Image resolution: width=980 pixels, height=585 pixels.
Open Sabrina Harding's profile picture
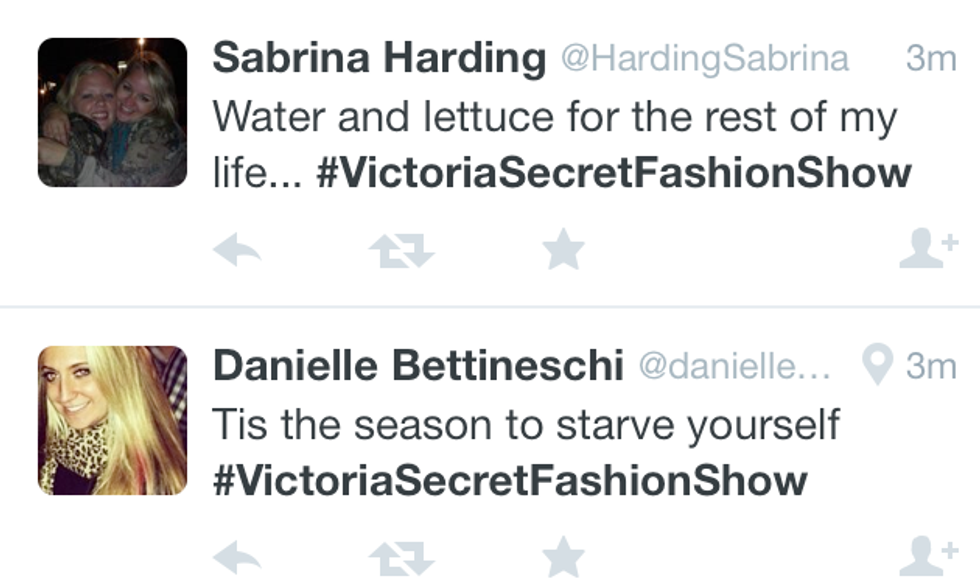[x=112, y=112]
